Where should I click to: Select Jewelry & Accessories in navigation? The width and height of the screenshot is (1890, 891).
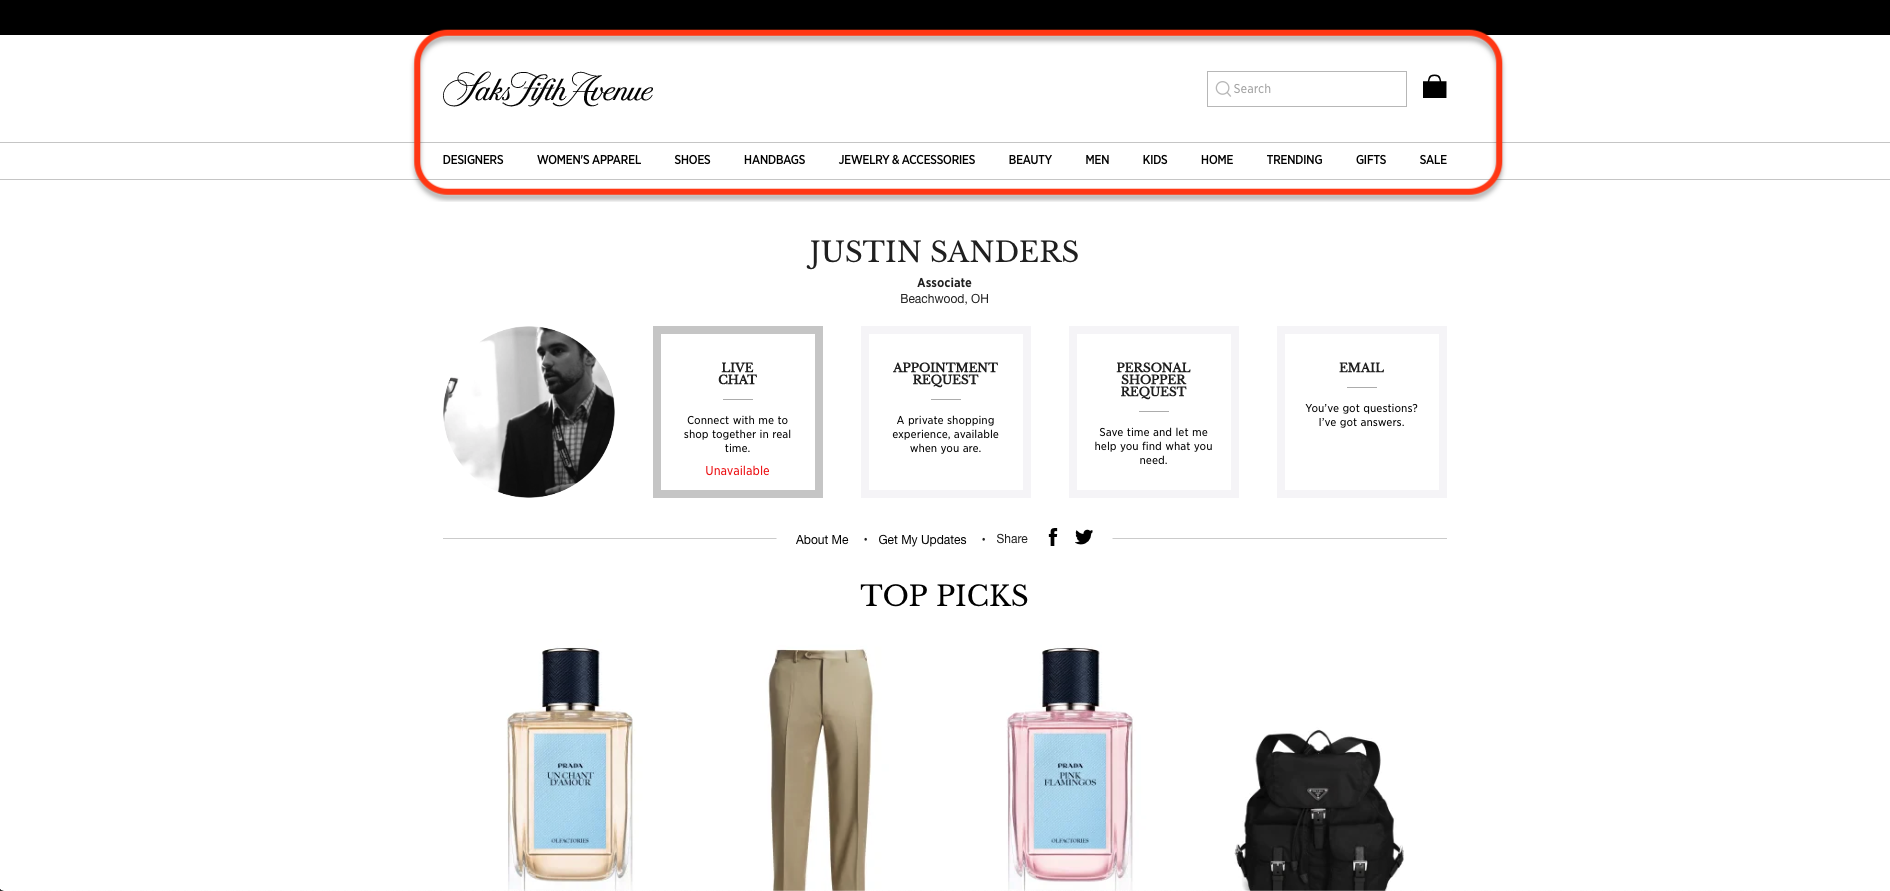pyautogui.click(x=907, y=160)
